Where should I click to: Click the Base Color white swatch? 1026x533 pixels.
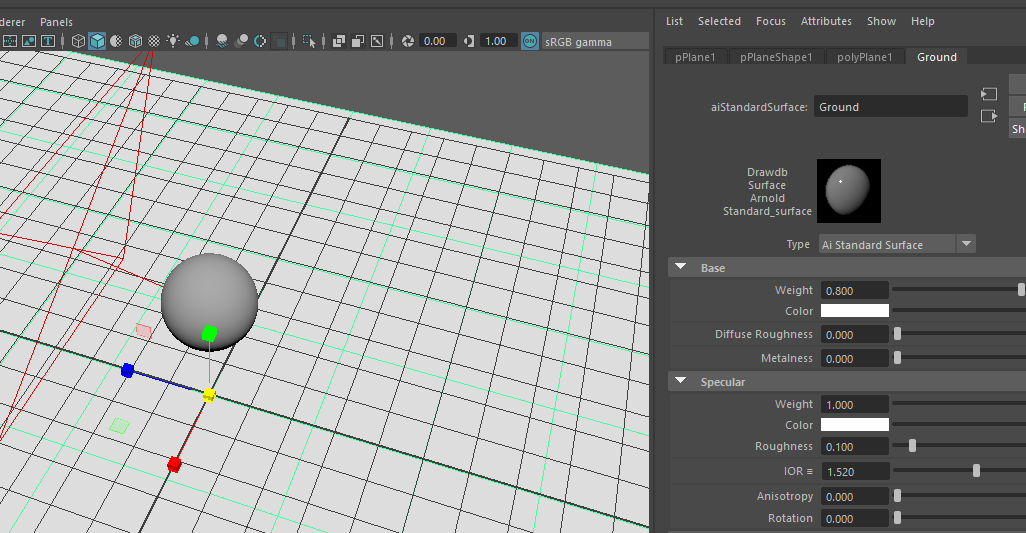pos(855,311)
